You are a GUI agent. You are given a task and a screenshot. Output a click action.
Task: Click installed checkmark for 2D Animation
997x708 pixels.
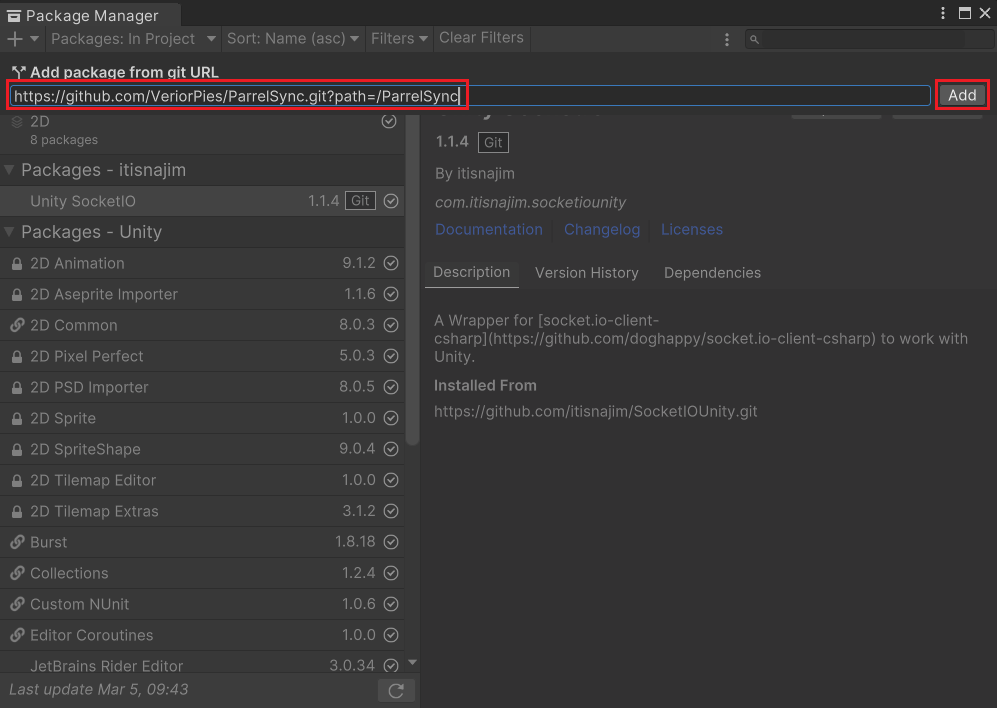pos(391,263)
